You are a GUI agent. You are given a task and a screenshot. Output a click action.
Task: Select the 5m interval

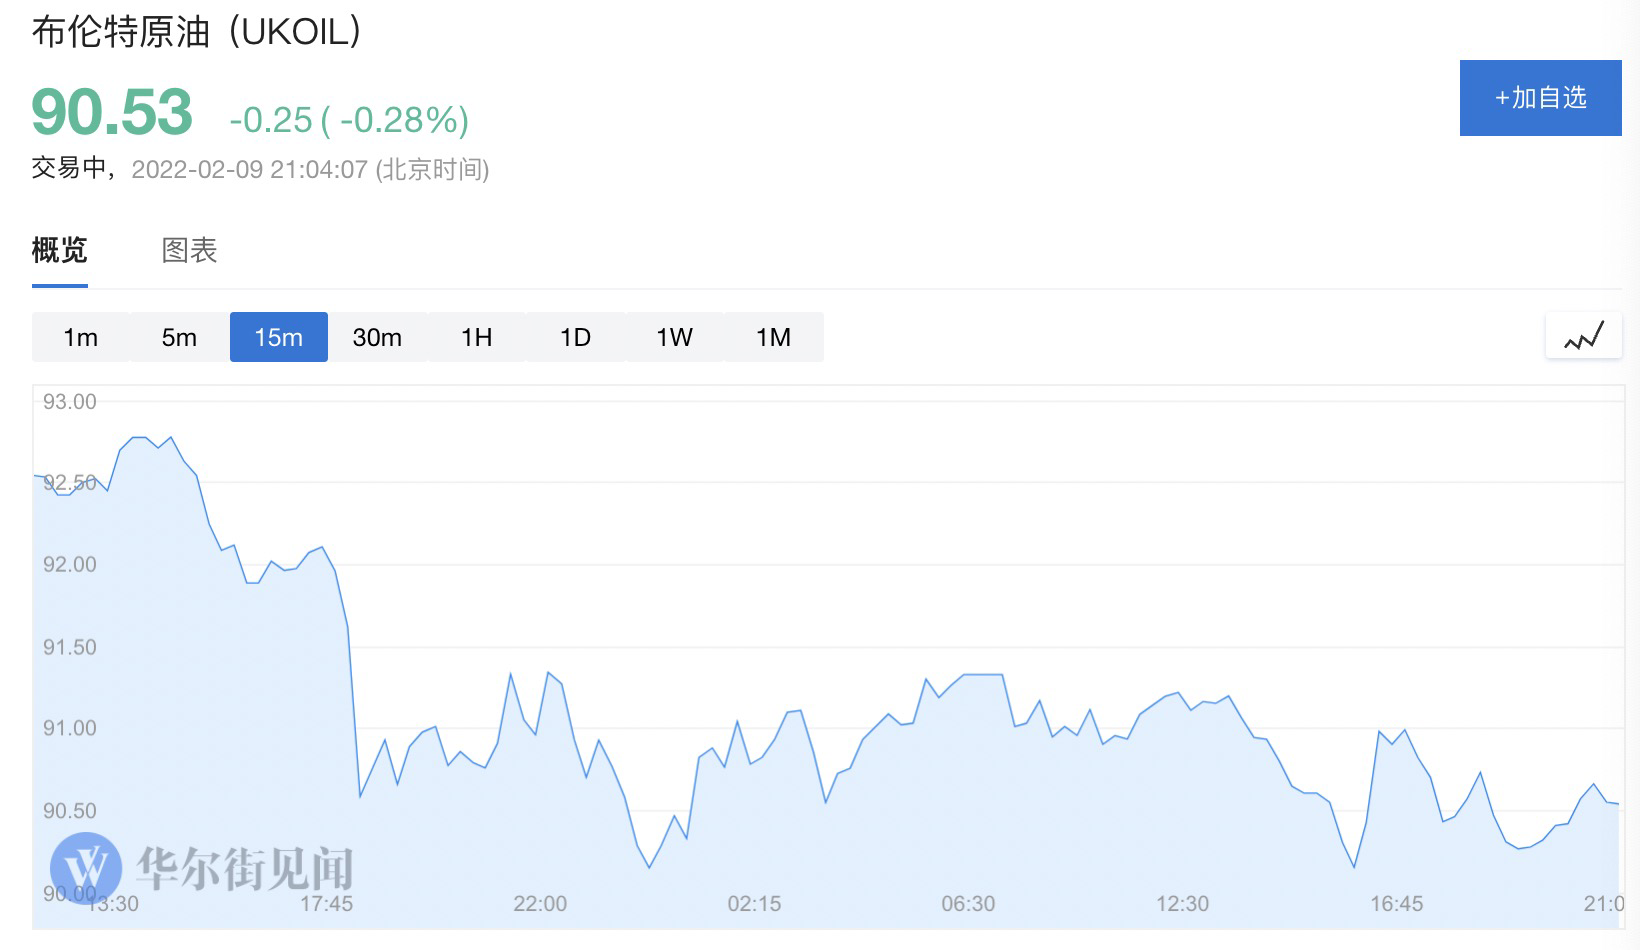[179, 338]
